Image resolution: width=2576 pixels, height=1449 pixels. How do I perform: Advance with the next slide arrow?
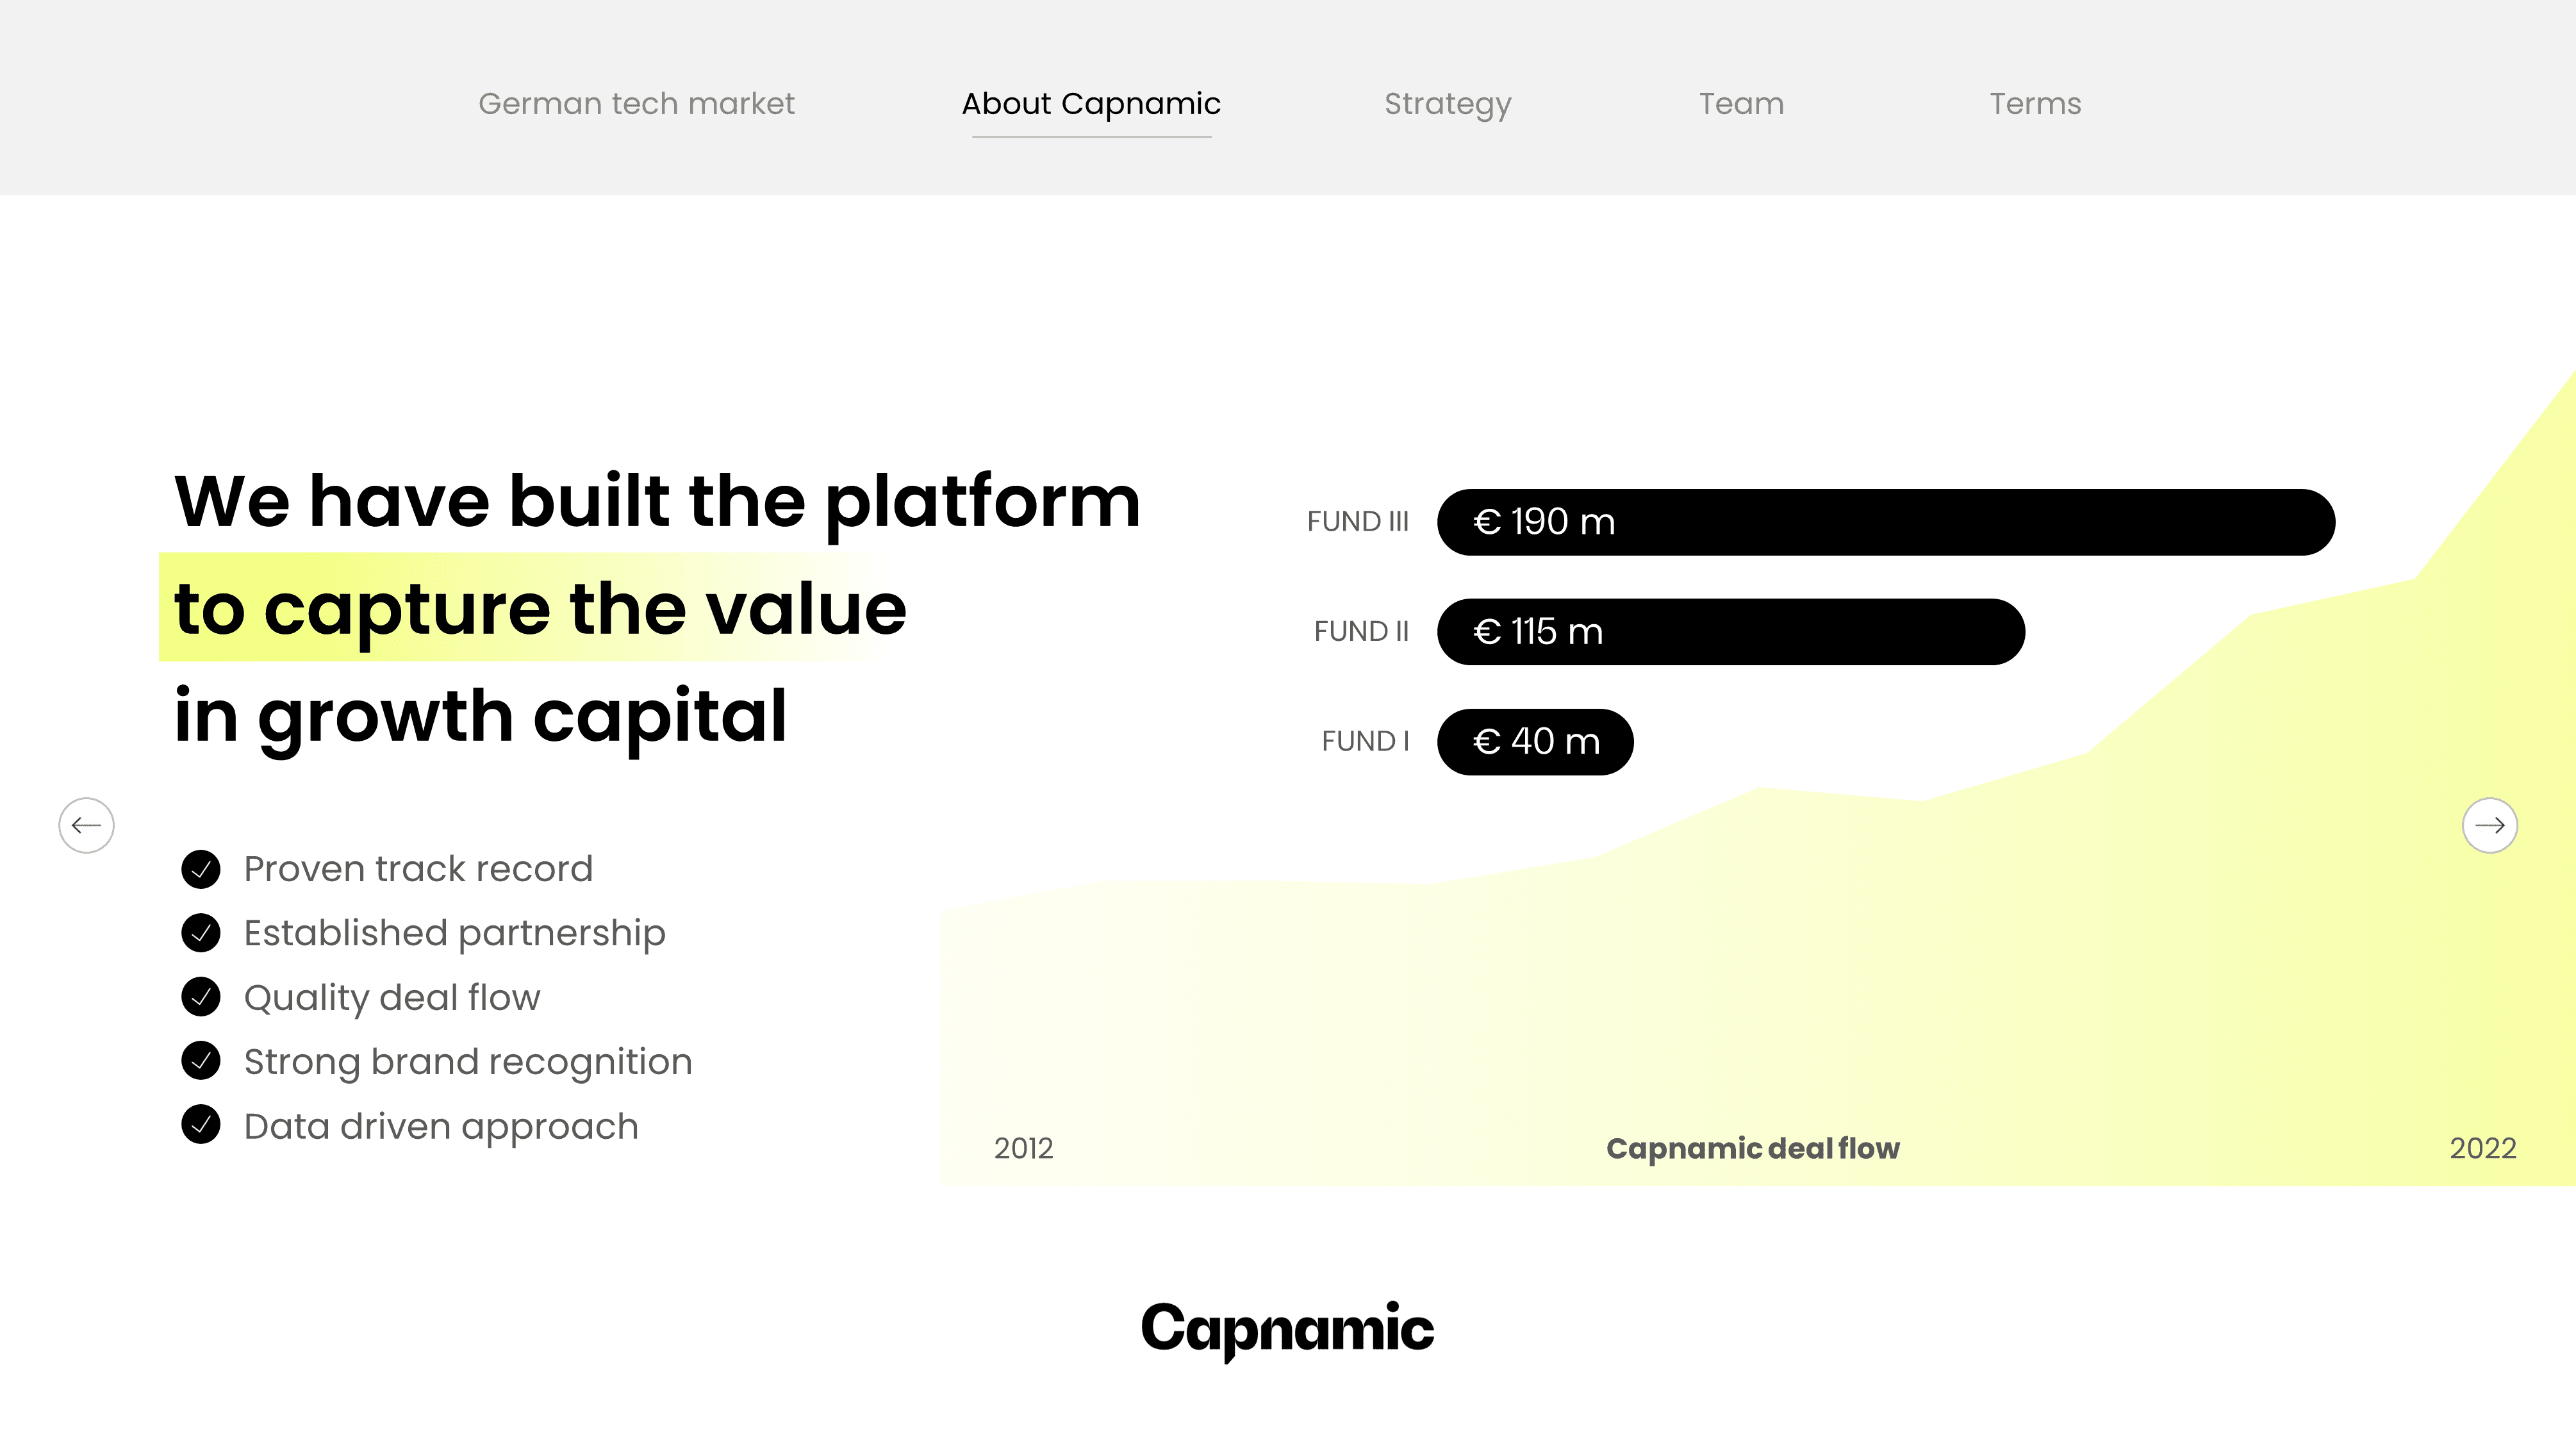[x=2489, y=825]
